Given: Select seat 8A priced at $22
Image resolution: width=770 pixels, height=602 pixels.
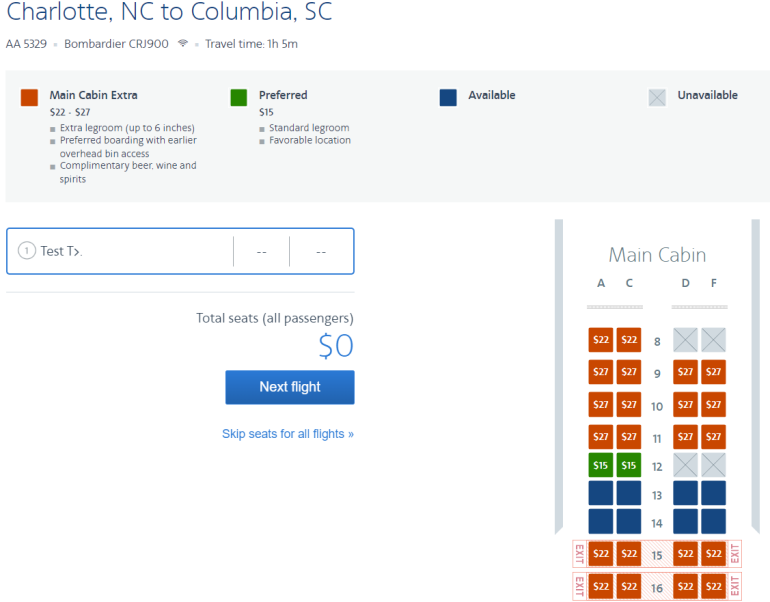Looking at the screenshot, I should (600, 340).
